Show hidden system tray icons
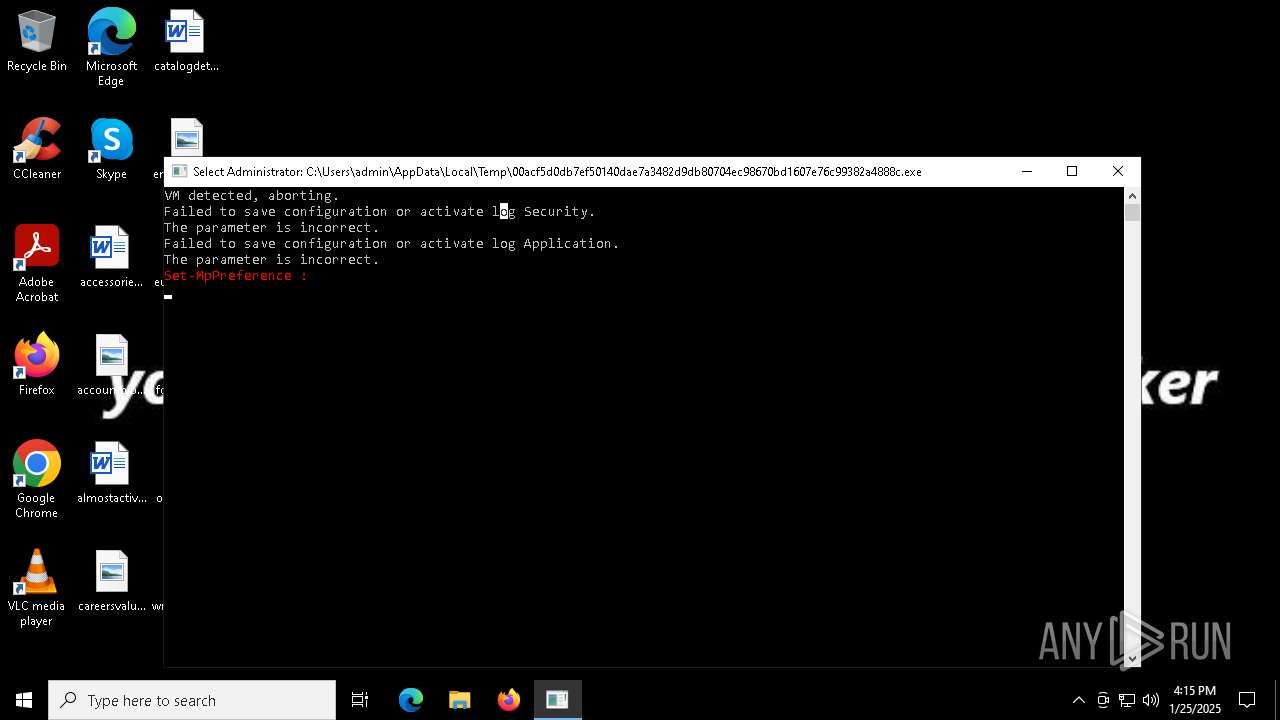 click(1078, 700)
